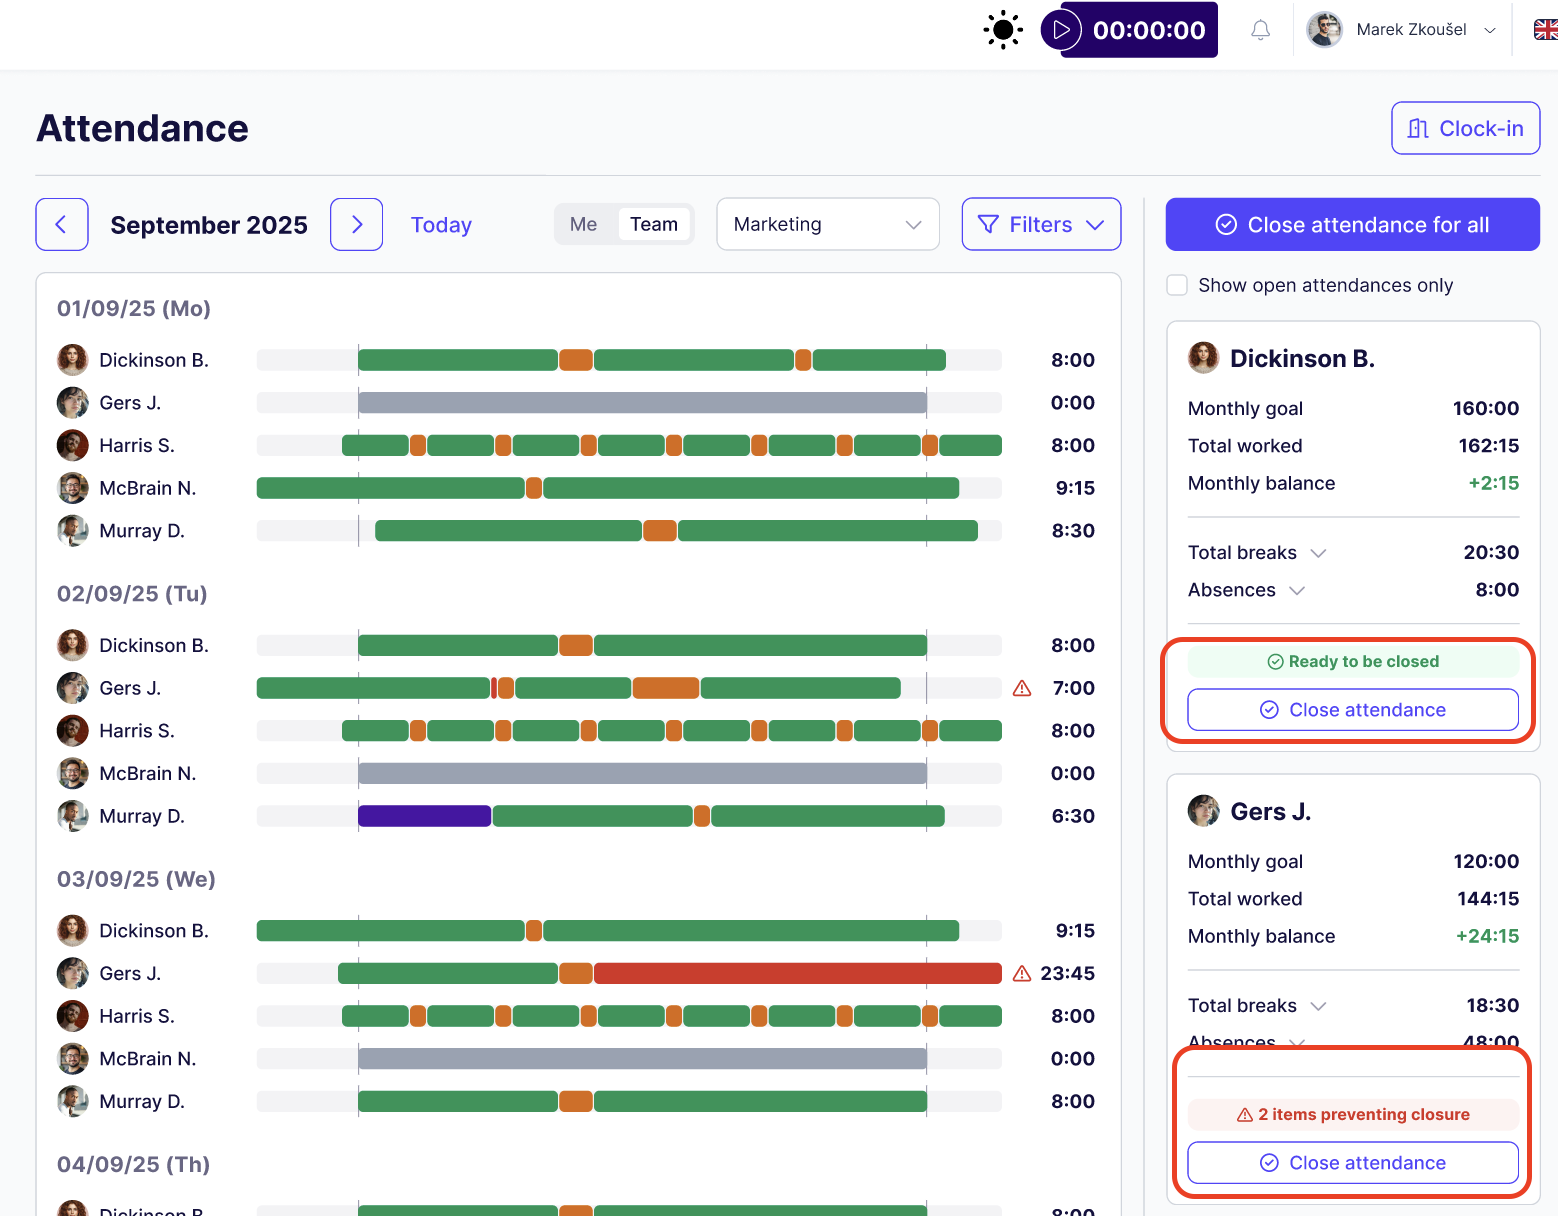Start the timer with the play icon
Viewport: 1558px width, 1216px height.
pyautogui.click(x=1061, y=30)
